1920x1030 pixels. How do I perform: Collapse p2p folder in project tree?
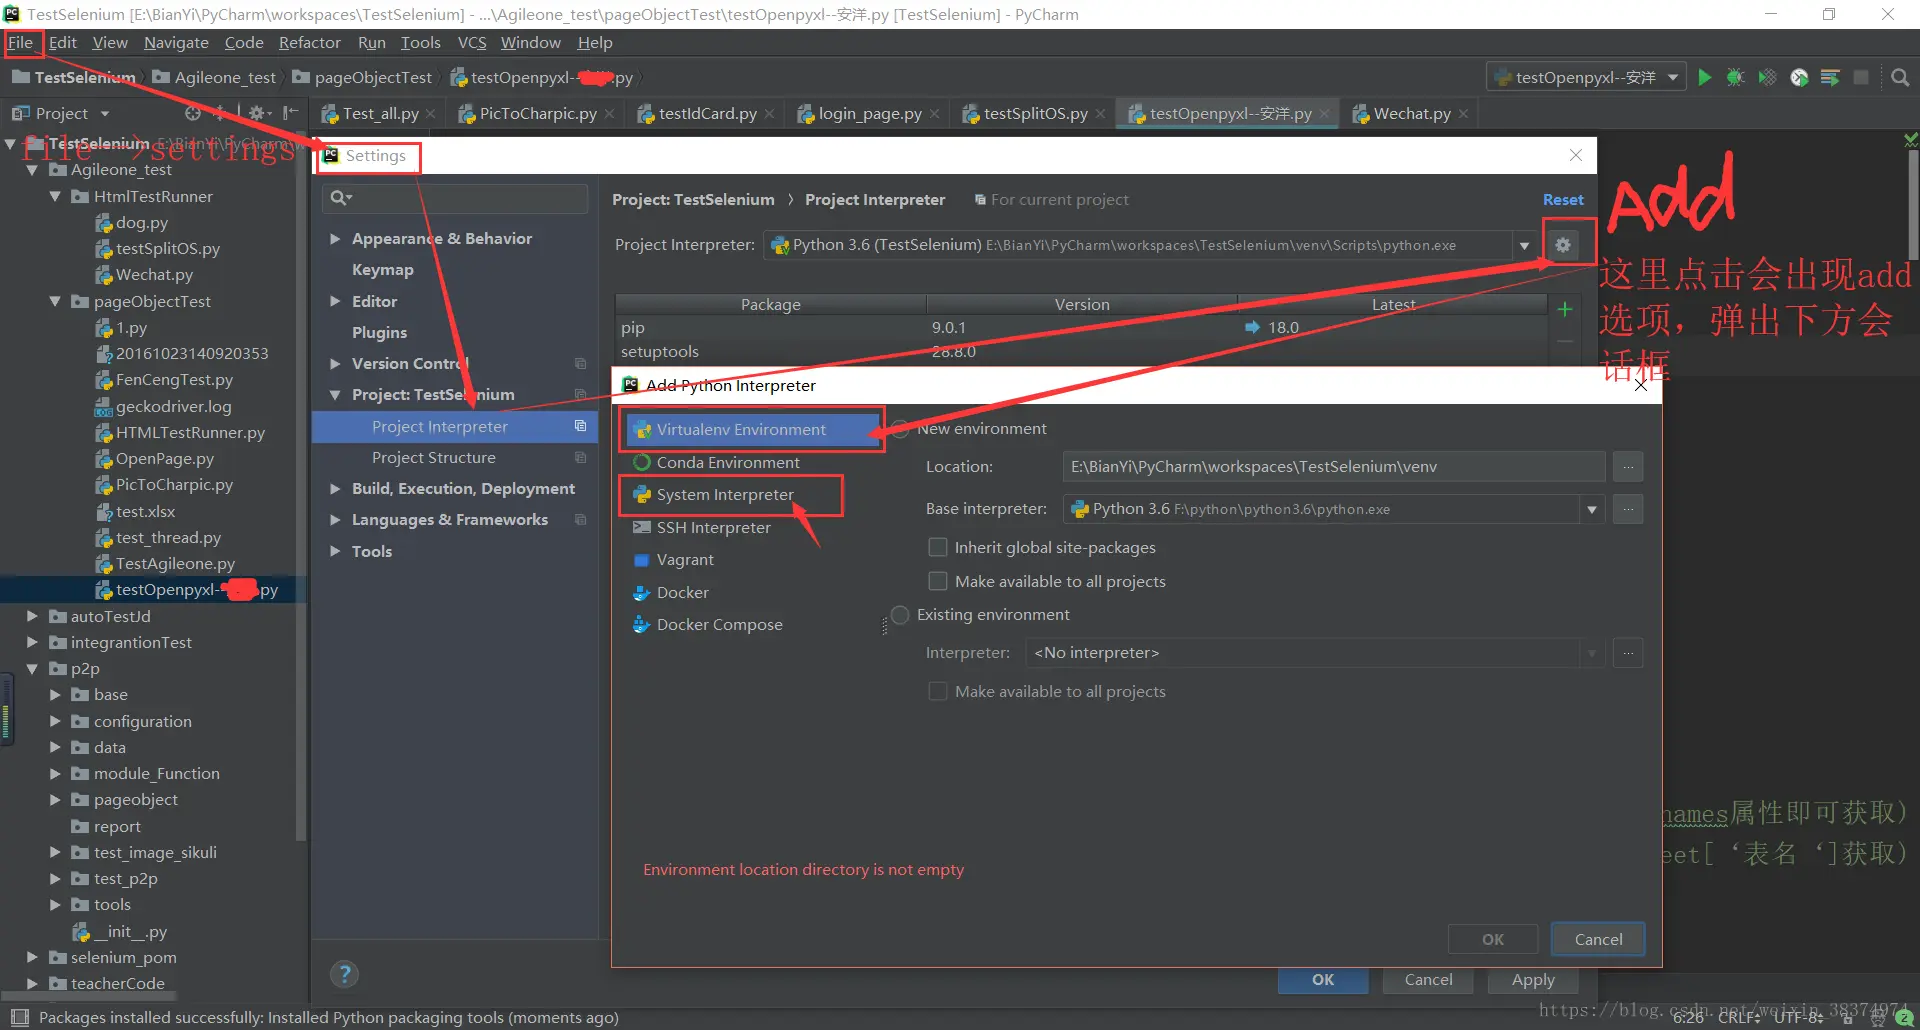tap(33, 668)
